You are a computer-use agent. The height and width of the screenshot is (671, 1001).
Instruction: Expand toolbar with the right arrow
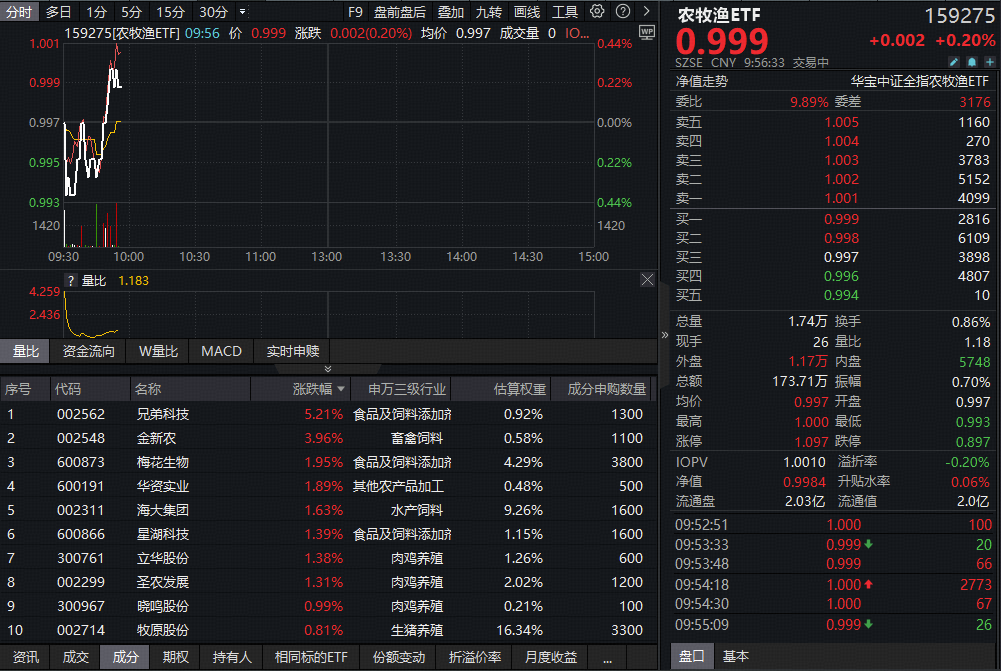pos(644,12)
